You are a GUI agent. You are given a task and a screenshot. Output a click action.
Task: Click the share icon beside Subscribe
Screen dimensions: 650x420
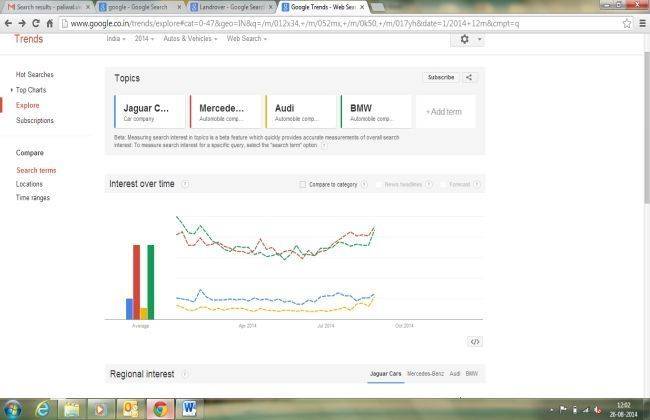(469, 78)
